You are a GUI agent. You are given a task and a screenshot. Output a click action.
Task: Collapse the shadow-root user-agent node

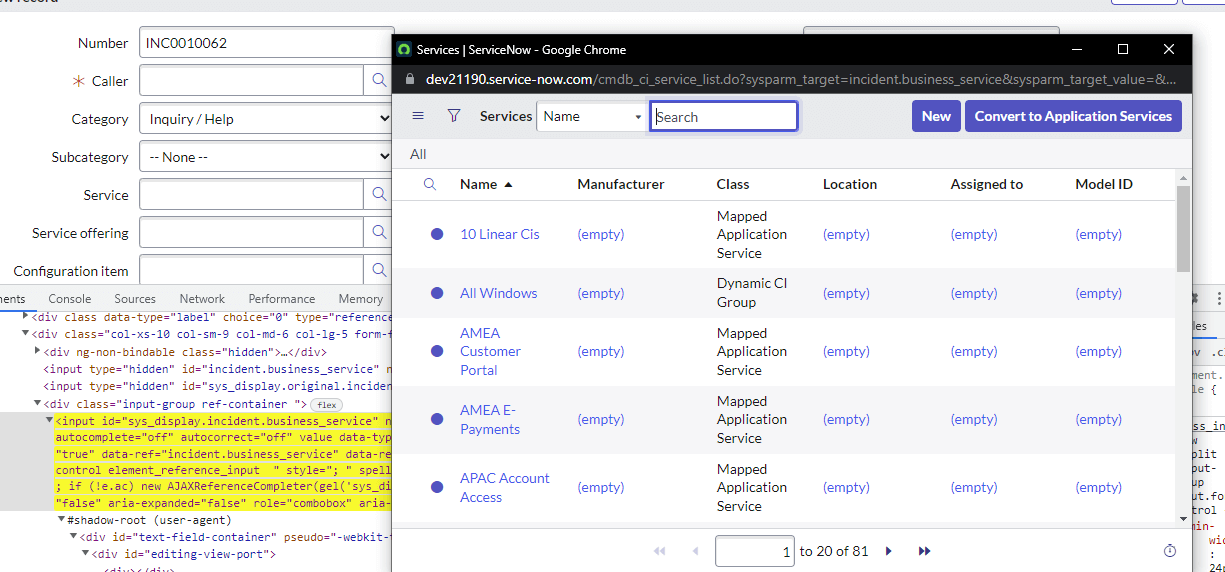pos(62,520)
